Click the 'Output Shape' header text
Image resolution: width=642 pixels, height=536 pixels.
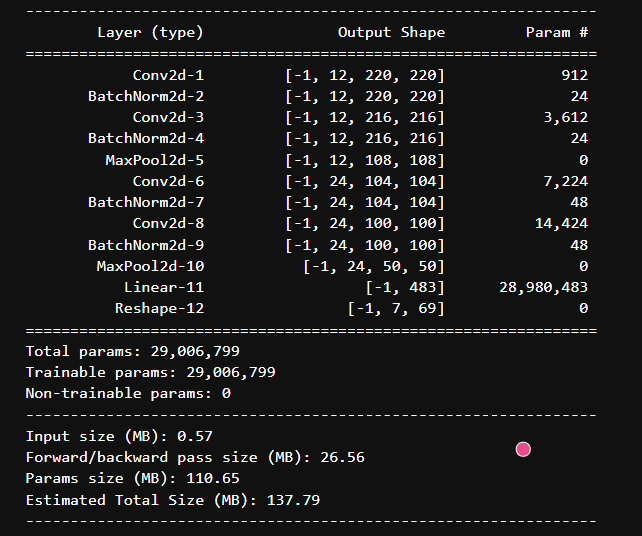point(391,32)
